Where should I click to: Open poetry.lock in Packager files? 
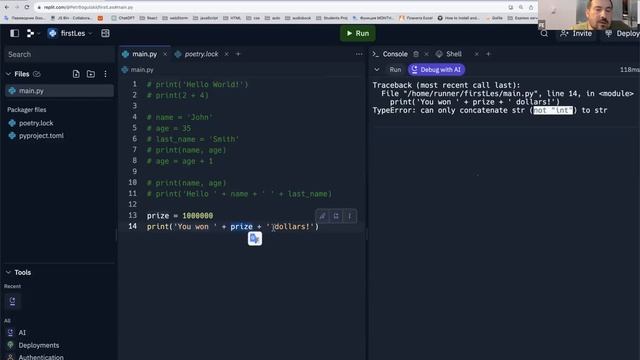point(36,123)
